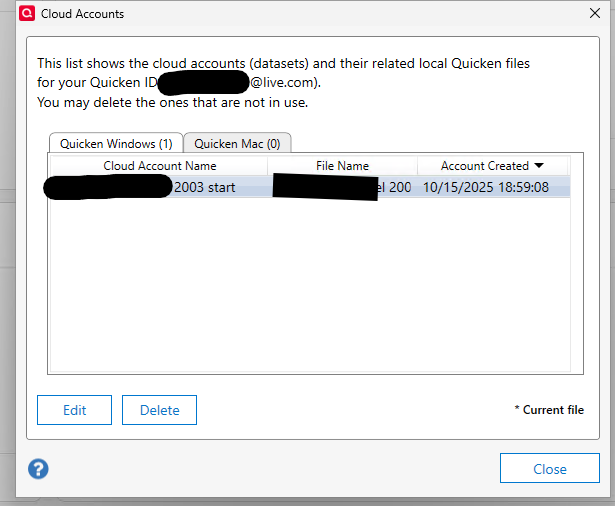Sort by Cloud Account Name column header
This screenshot has width=615, height=506.
(160, 166)
